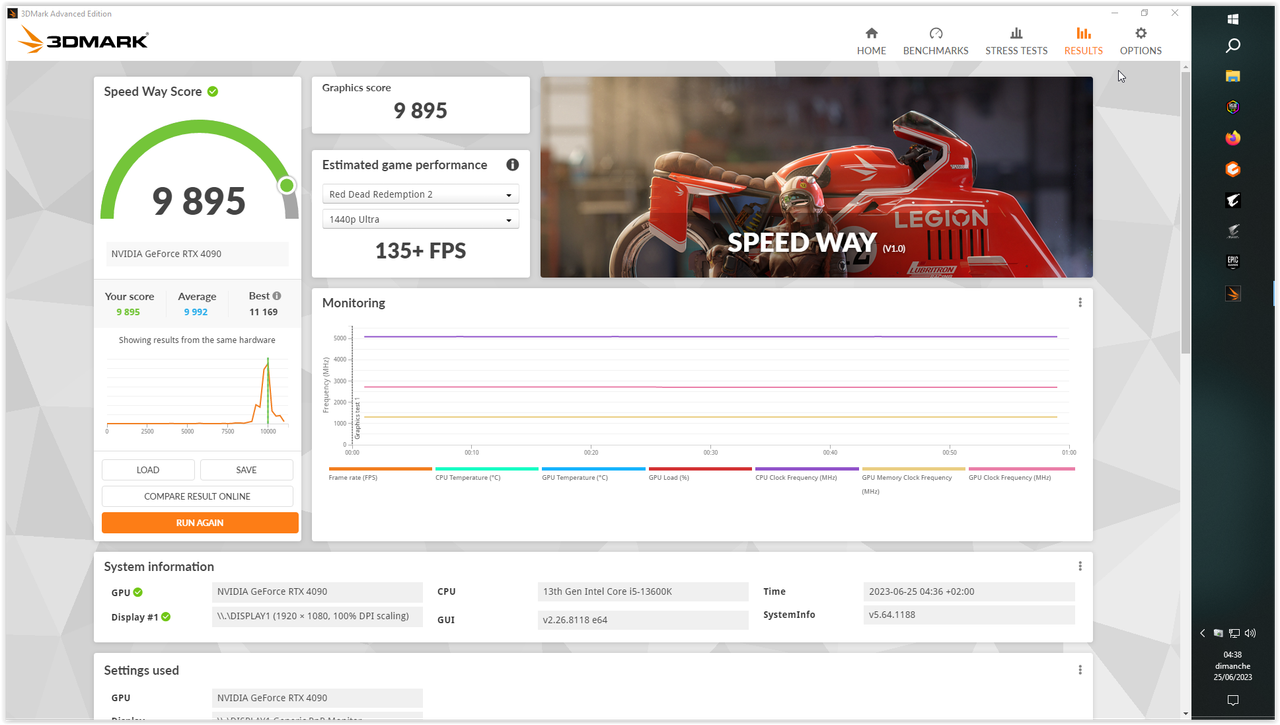The width and height of the screenshot is (1280, 725).
Task: Open the OPTIONS gear tab
Action: (1140, 41)
